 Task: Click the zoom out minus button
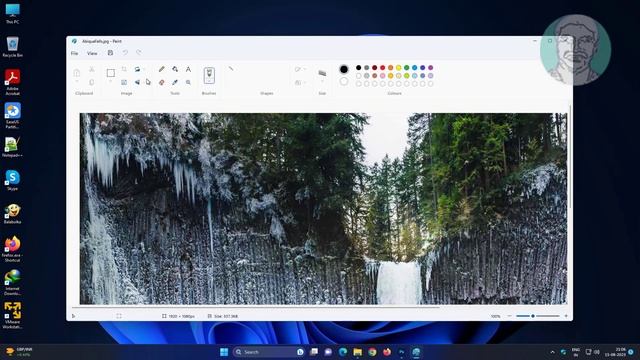click(x=509, y=316)
